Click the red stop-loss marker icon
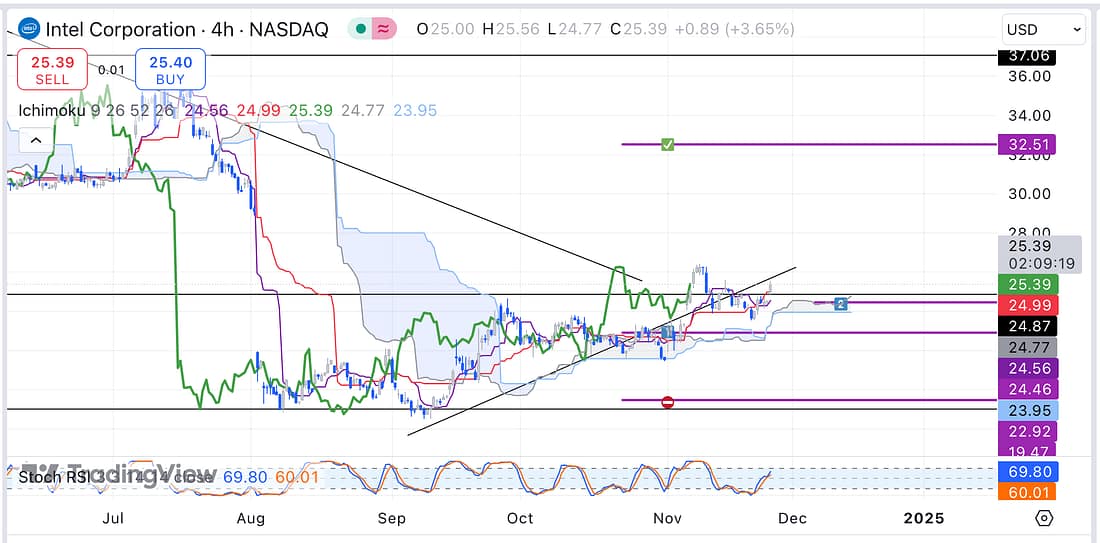1100x543 pixels. point(668,402)
